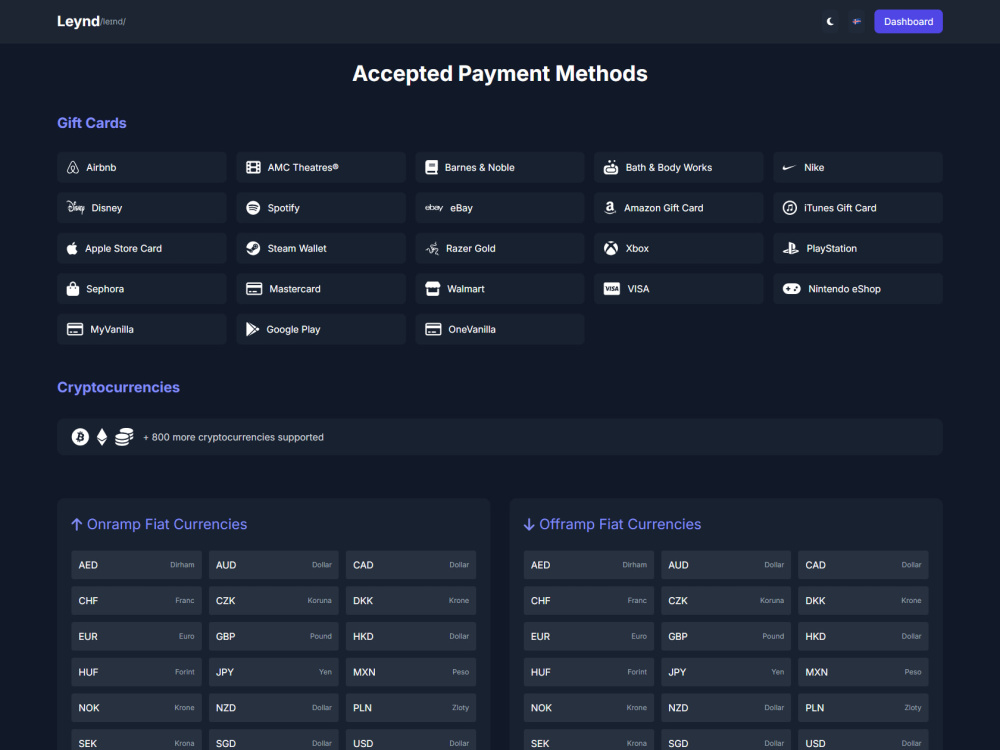Click the Amazon logo icon
The height and width of the screenshot is (750, 1000).
click(x=610, y=208)
